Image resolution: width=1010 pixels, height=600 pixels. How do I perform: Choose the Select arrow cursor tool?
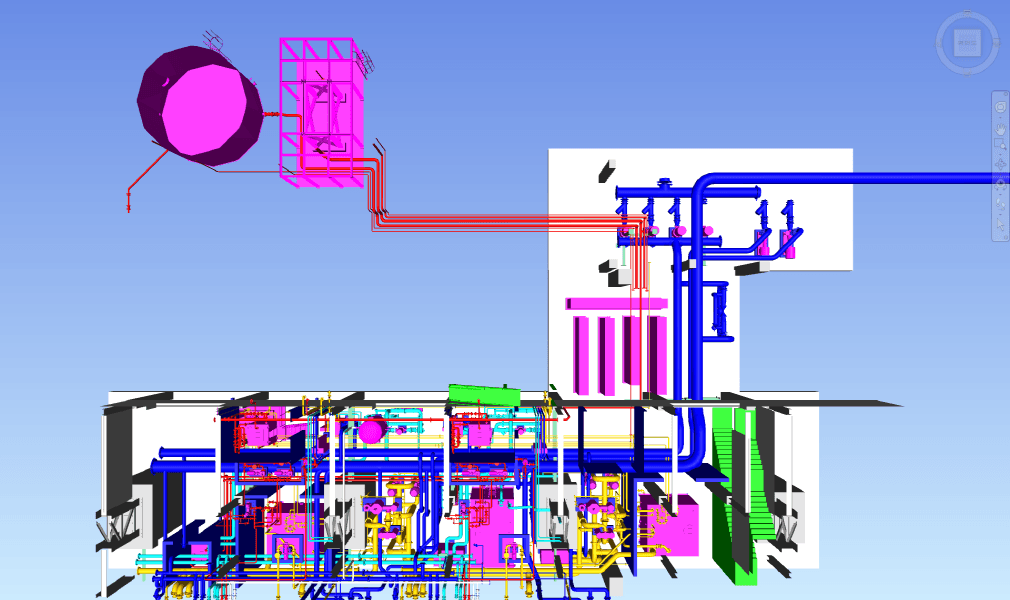coord(1000,224)
